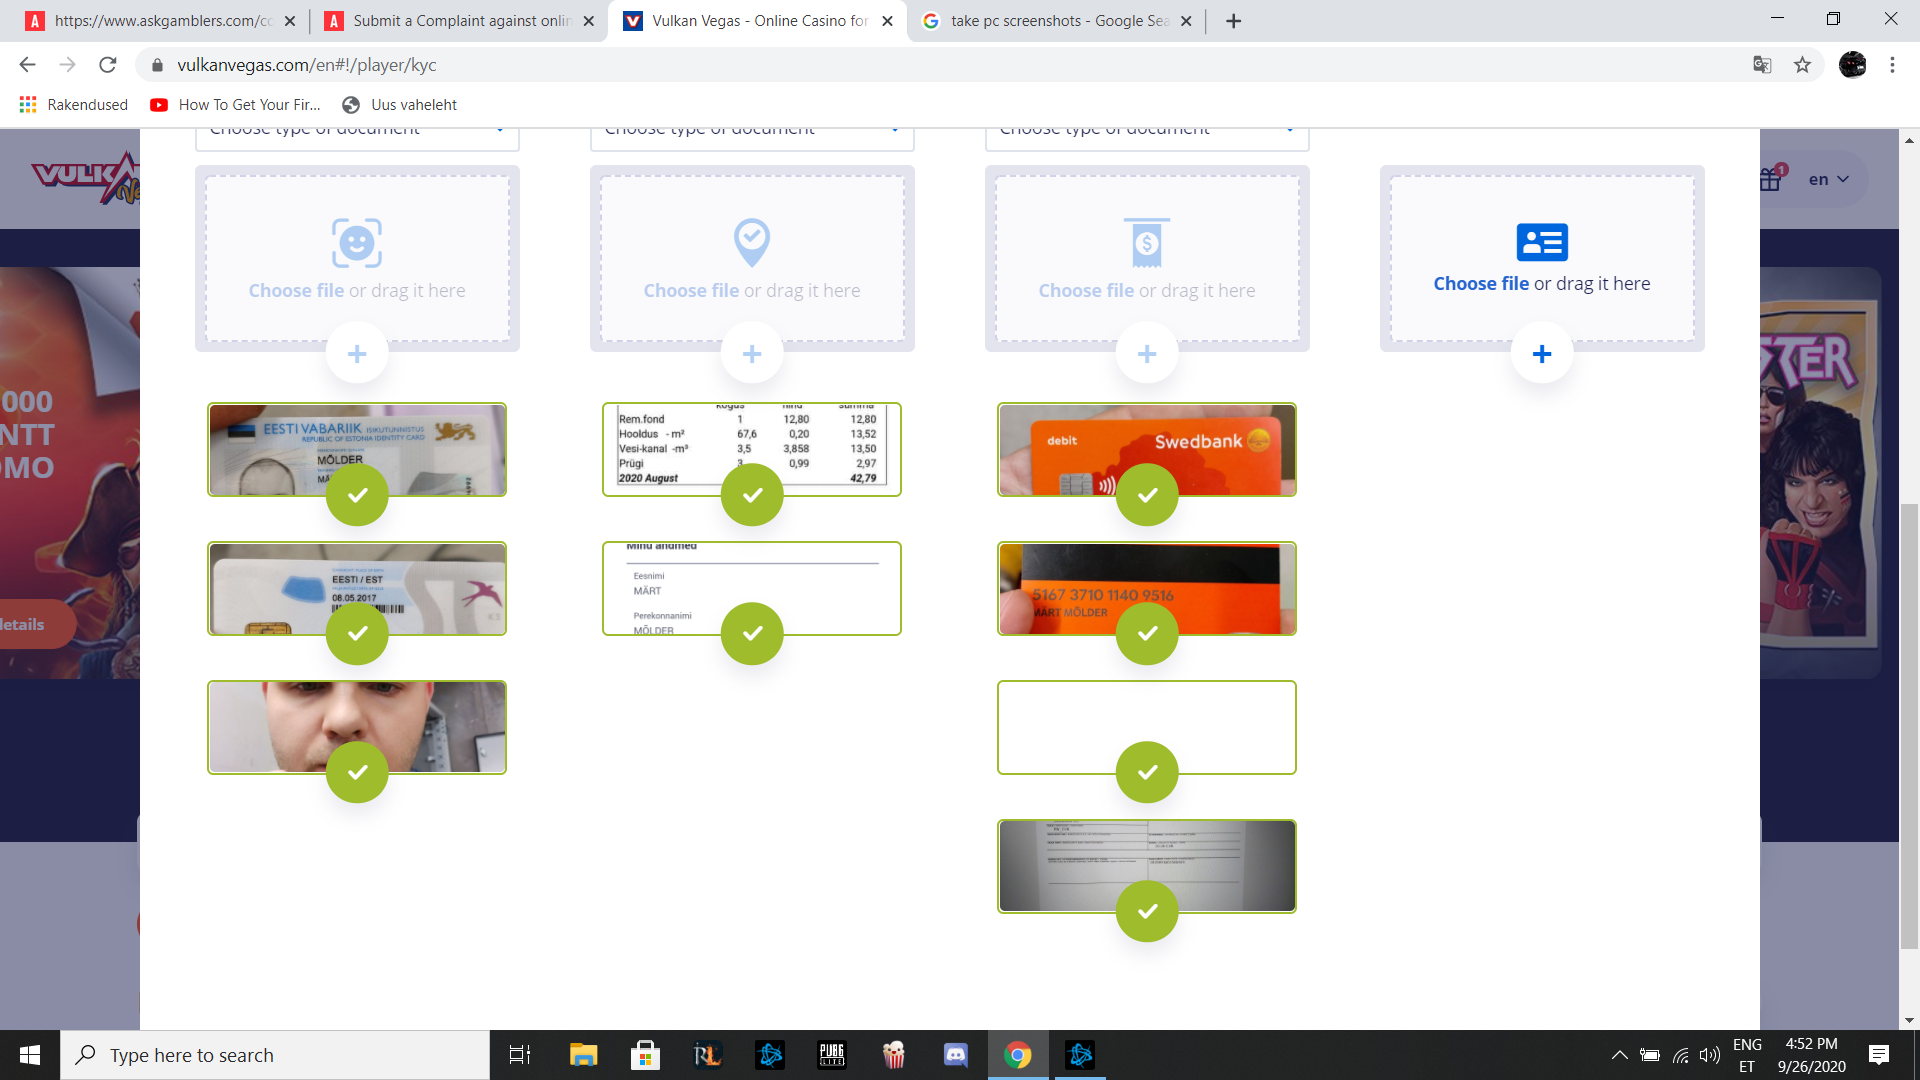Viewport: 1920px width, 1080px height.
Task: Click the page vertical scrollbar thumb
Action: point(1909,725)
